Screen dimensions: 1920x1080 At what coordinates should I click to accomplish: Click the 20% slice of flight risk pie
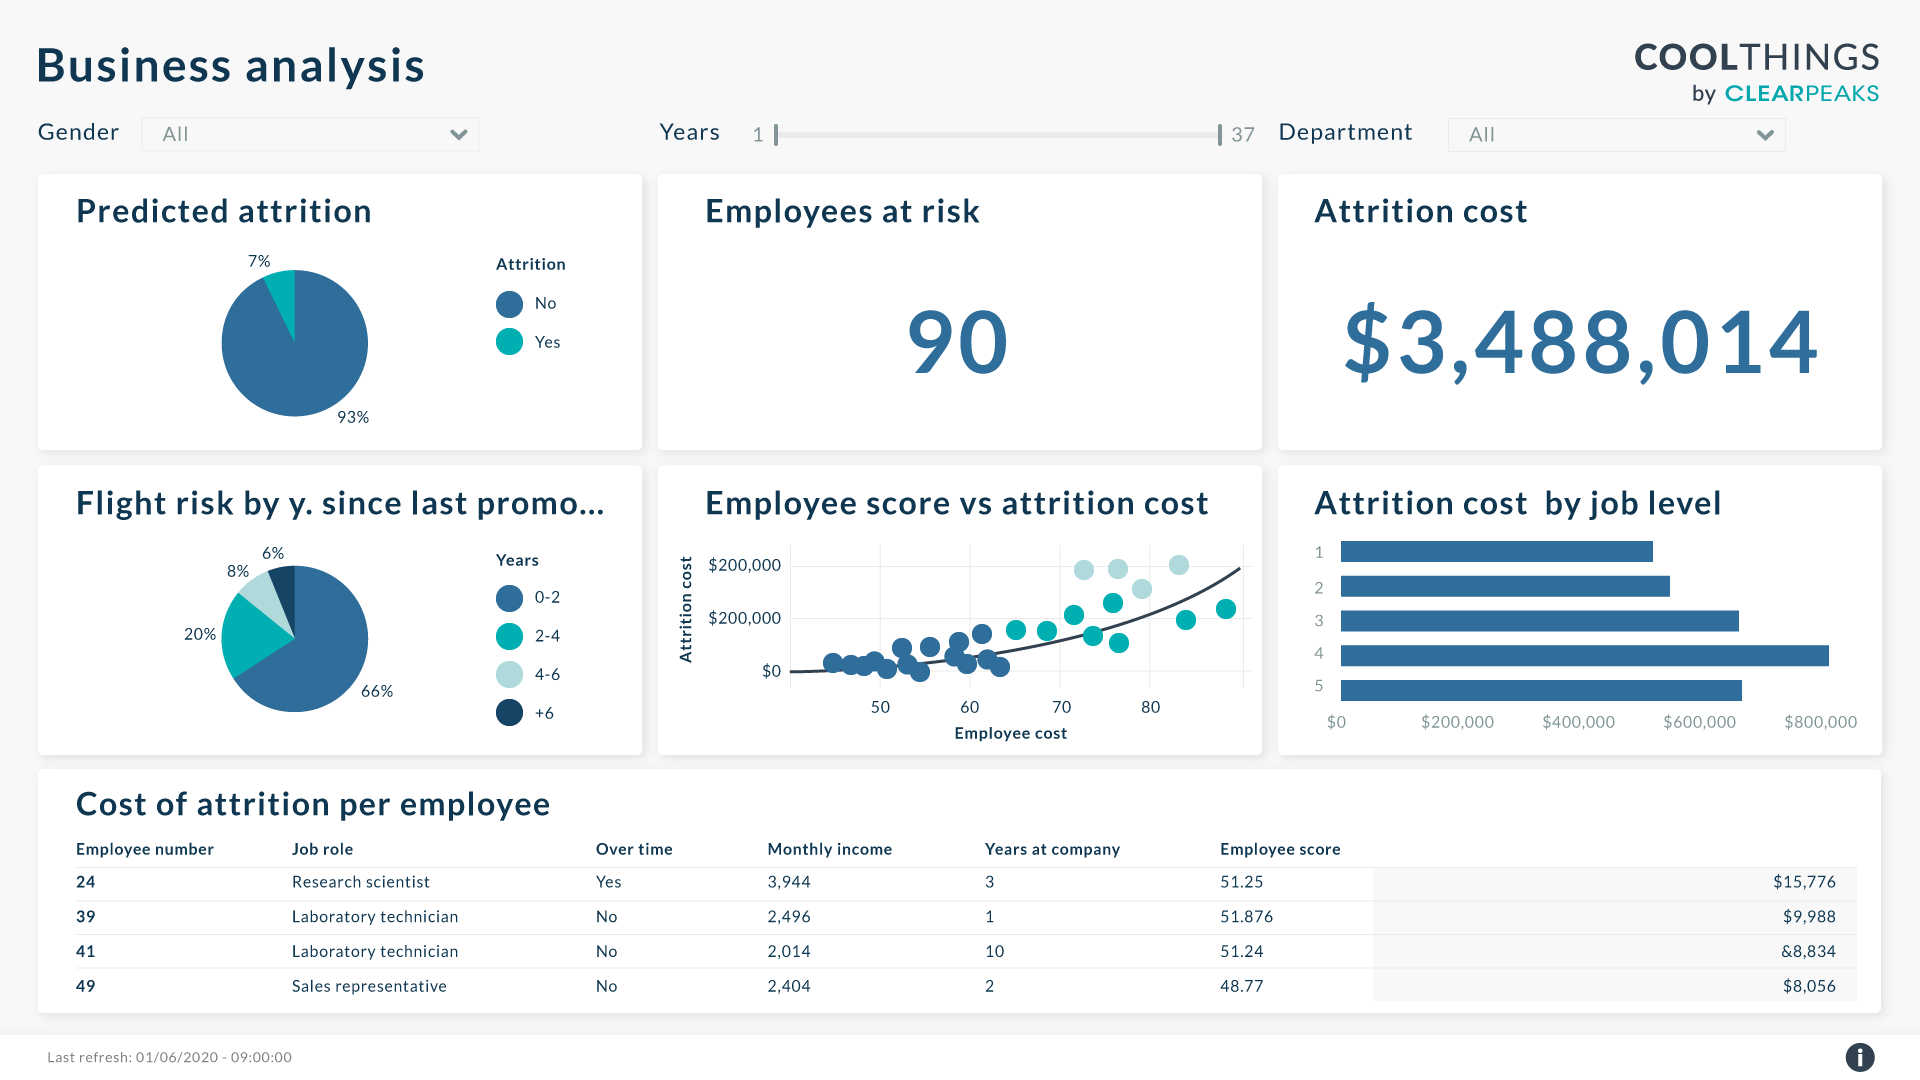point(247,637)
